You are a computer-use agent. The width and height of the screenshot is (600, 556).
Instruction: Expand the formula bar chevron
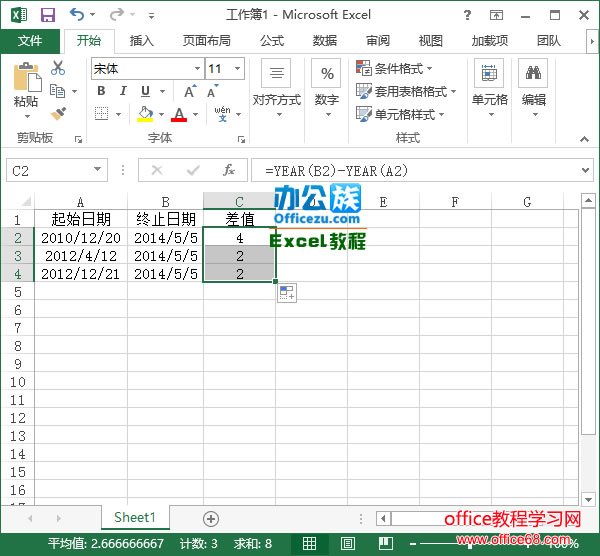click(585, 170)
